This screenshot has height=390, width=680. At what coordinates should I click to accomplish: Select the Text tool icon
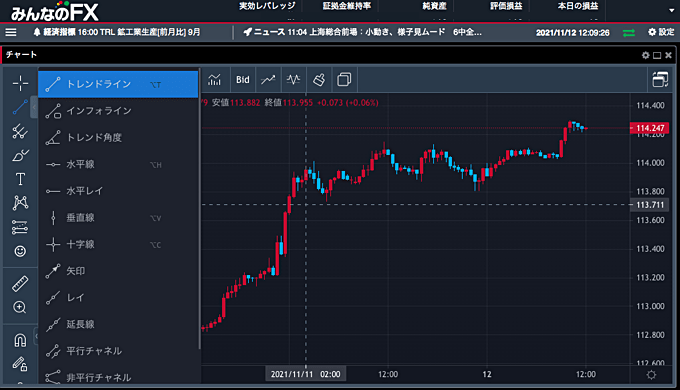click(x=20, y=179)
